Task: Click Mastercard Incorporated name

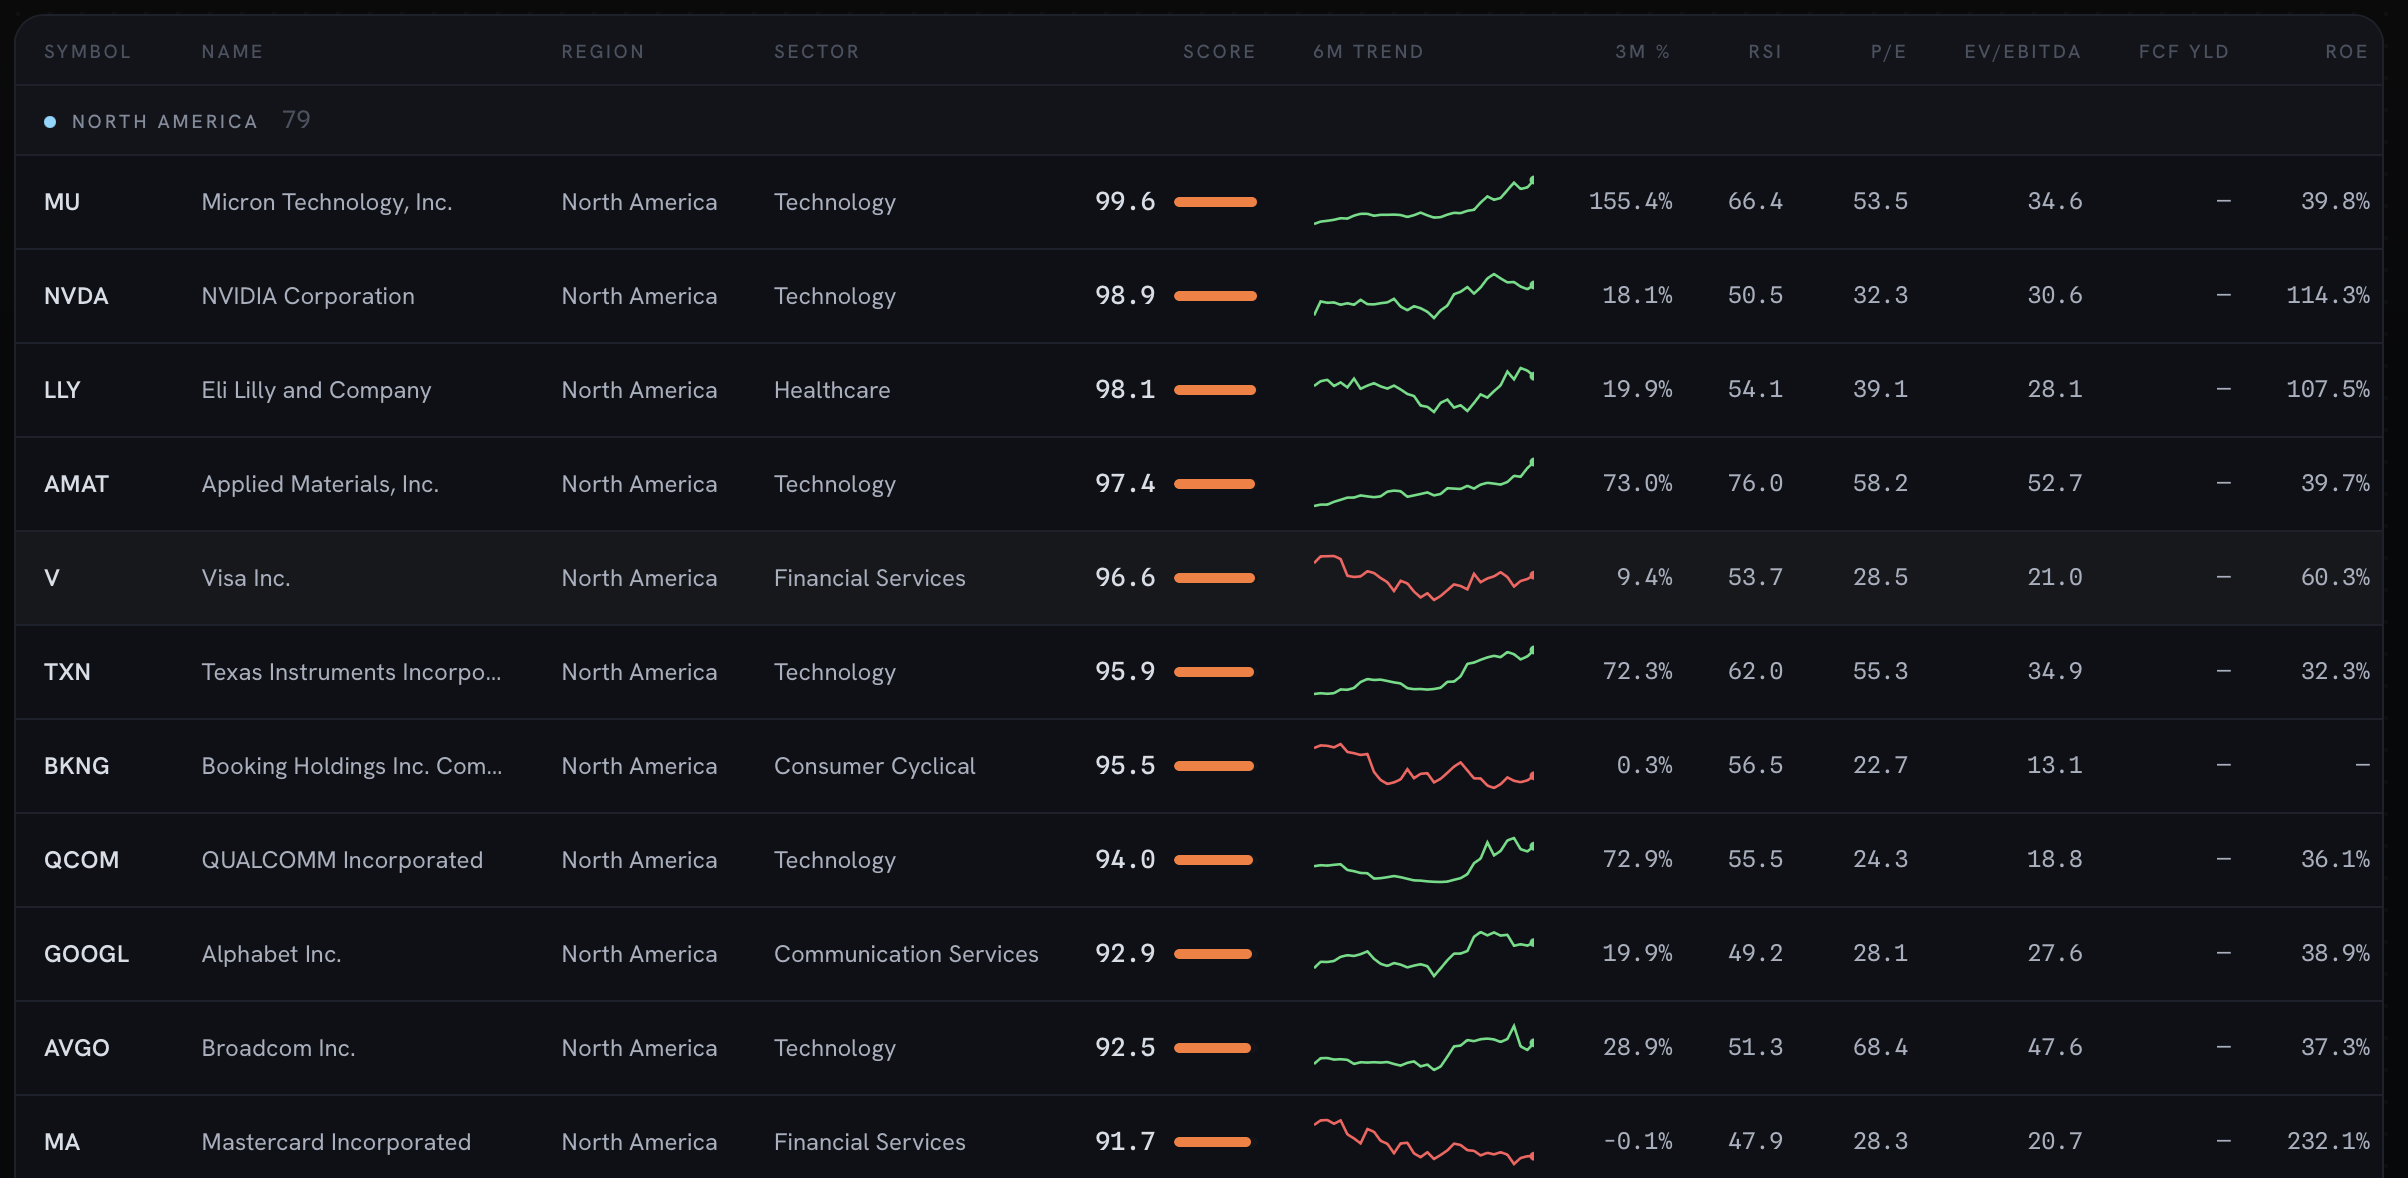Action: tap(336, 1142)
